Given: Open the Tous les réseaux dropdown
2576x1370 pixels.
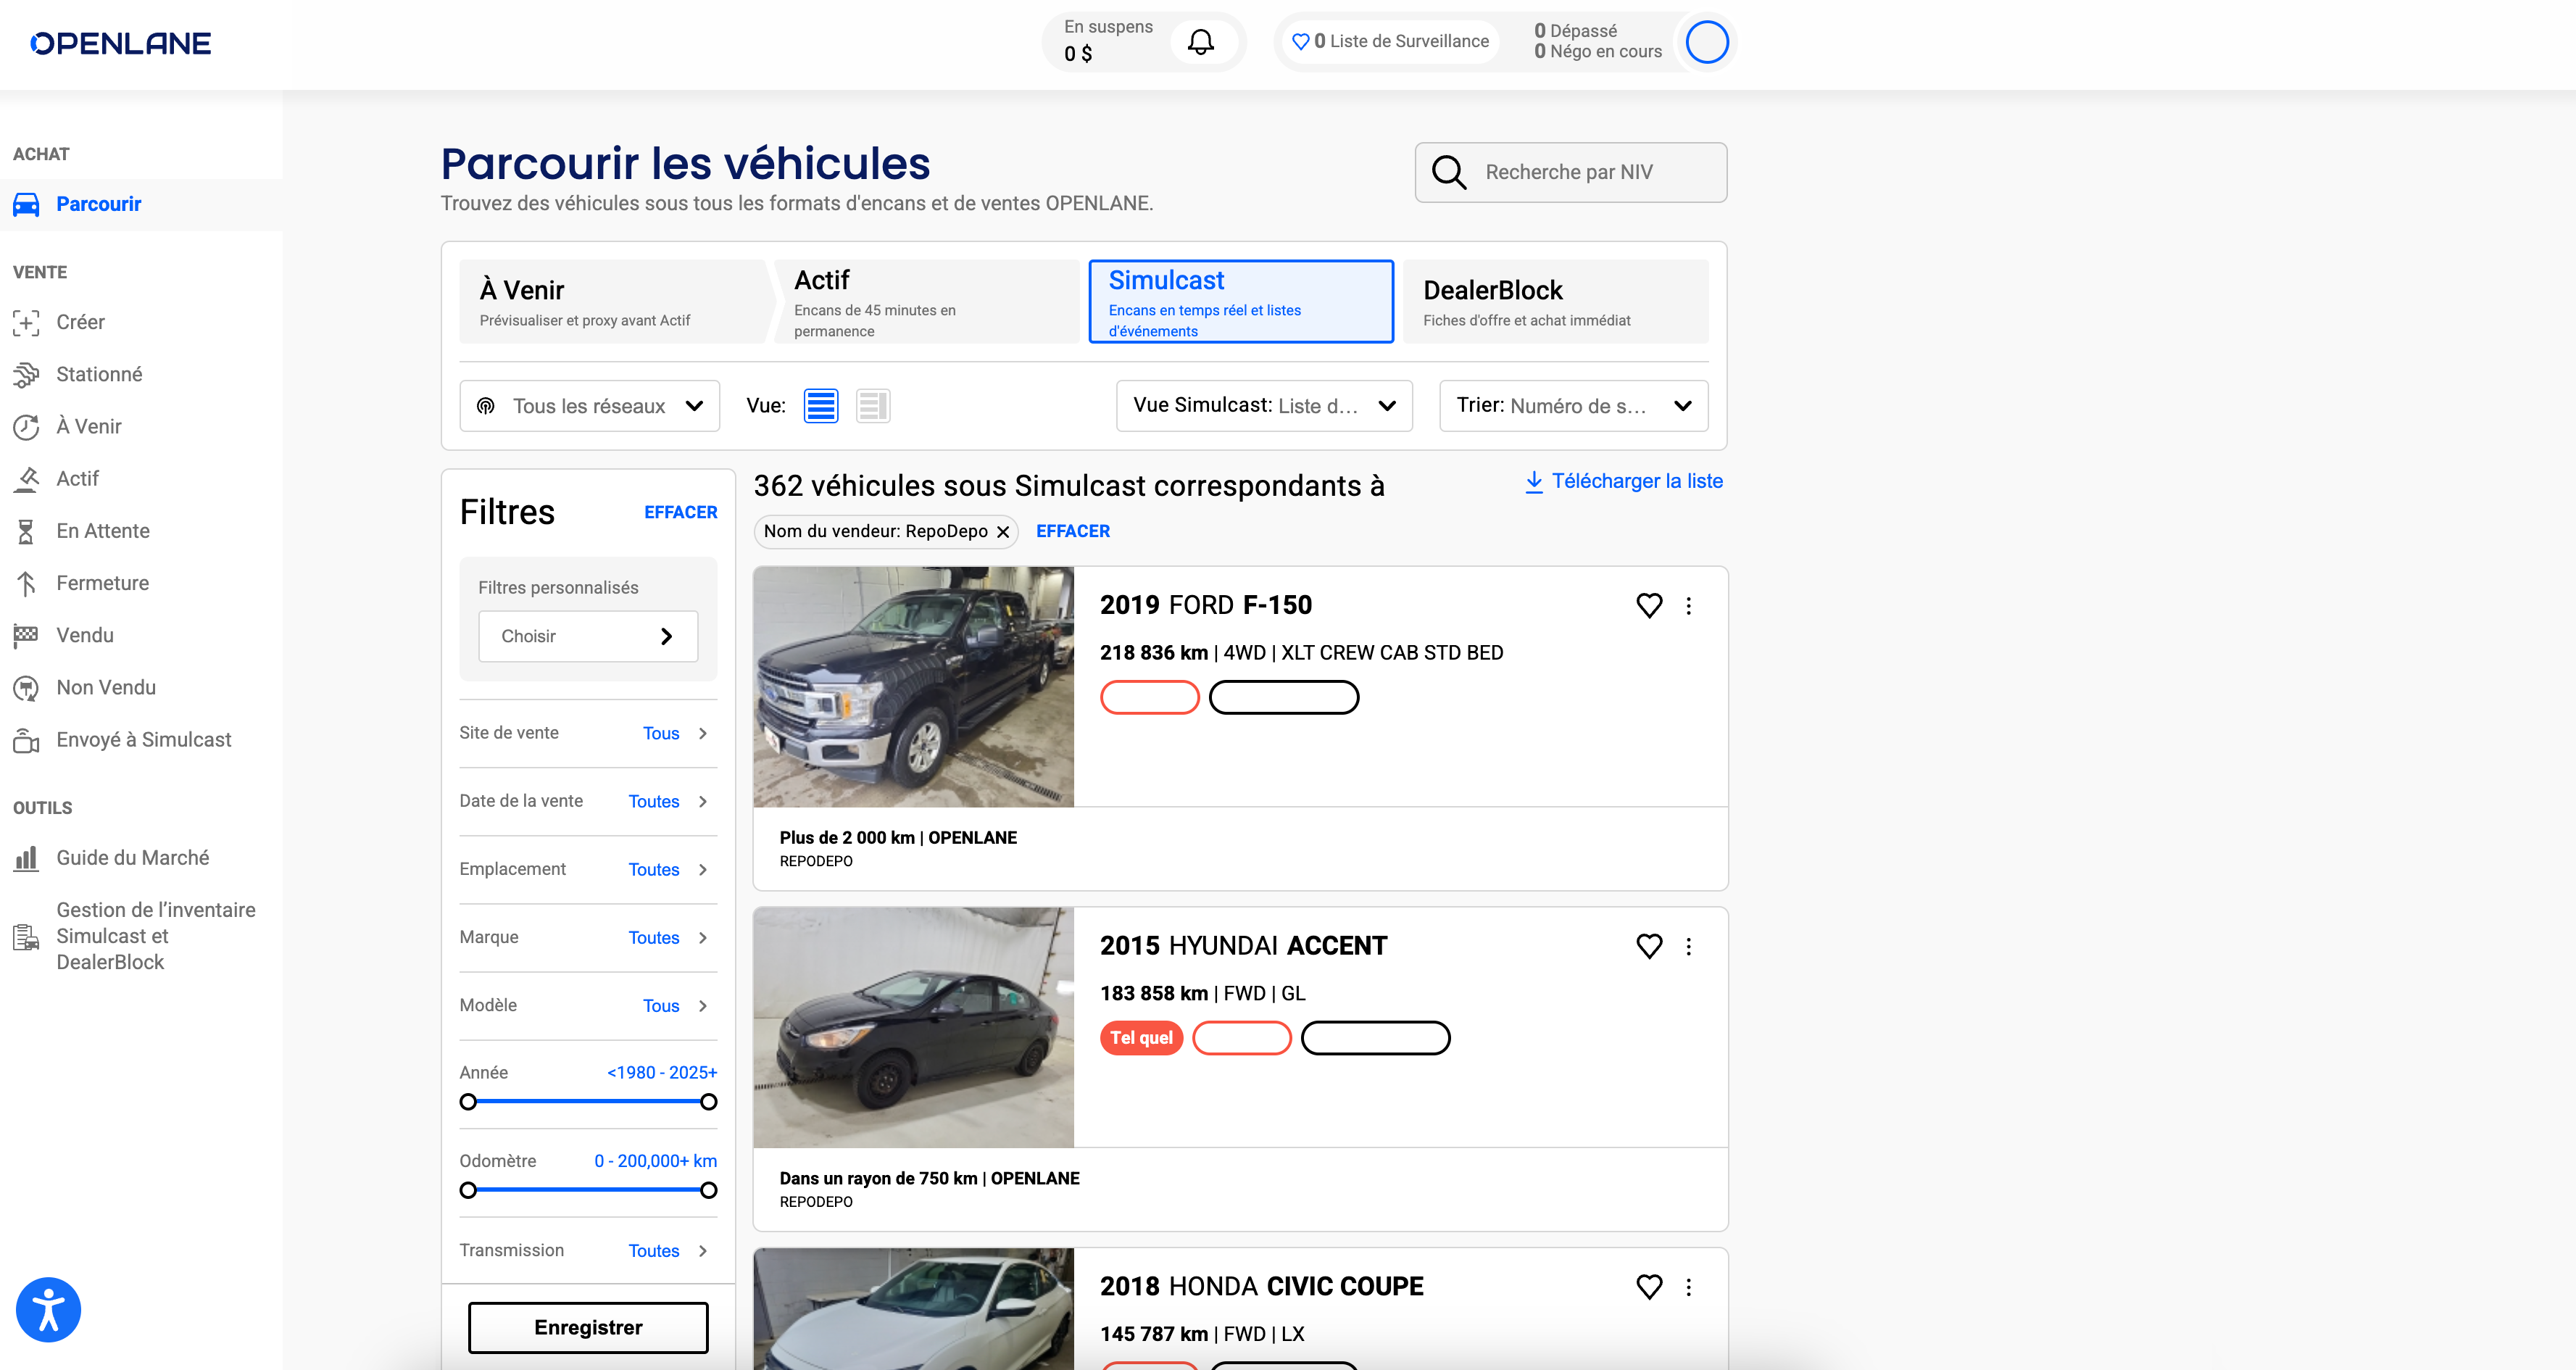Looking at the screenshot, I should [589, 406].
